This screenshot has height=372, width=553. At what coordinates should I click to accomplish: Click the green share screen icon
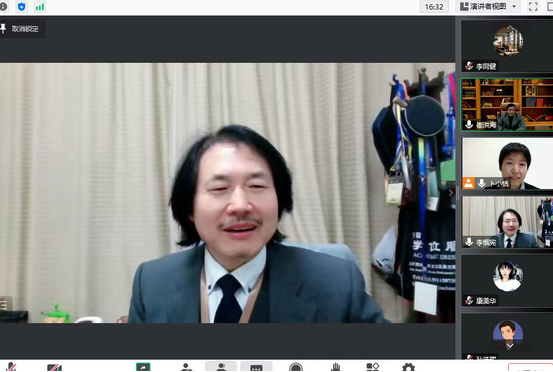[143, 367]
